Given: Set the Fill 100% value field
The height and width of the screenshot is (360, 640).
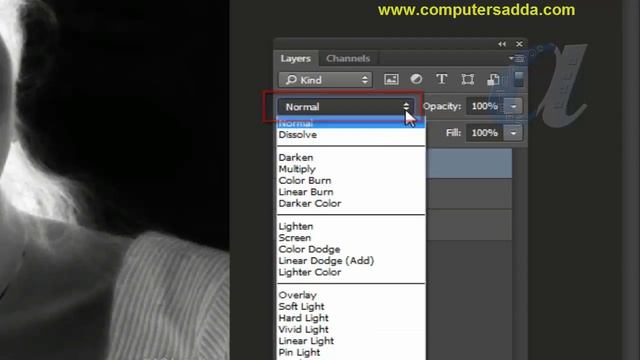Looking at the screenshot, I should click(x=485, y=133).
